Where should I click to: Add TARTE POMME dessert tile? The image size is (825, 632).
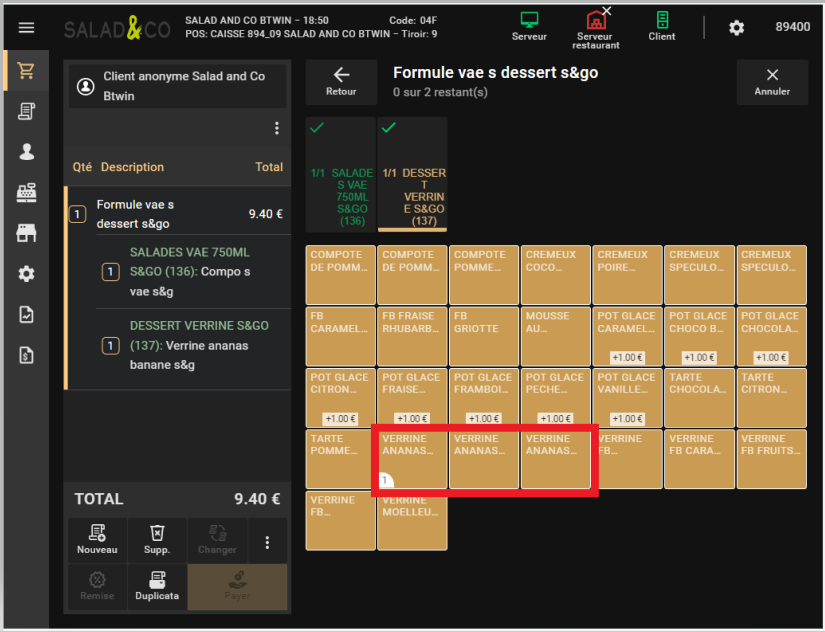click(341, 459)
